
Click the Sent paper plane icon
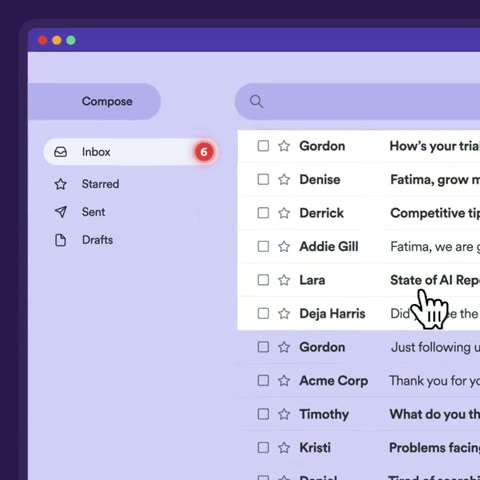pos(61,212)
